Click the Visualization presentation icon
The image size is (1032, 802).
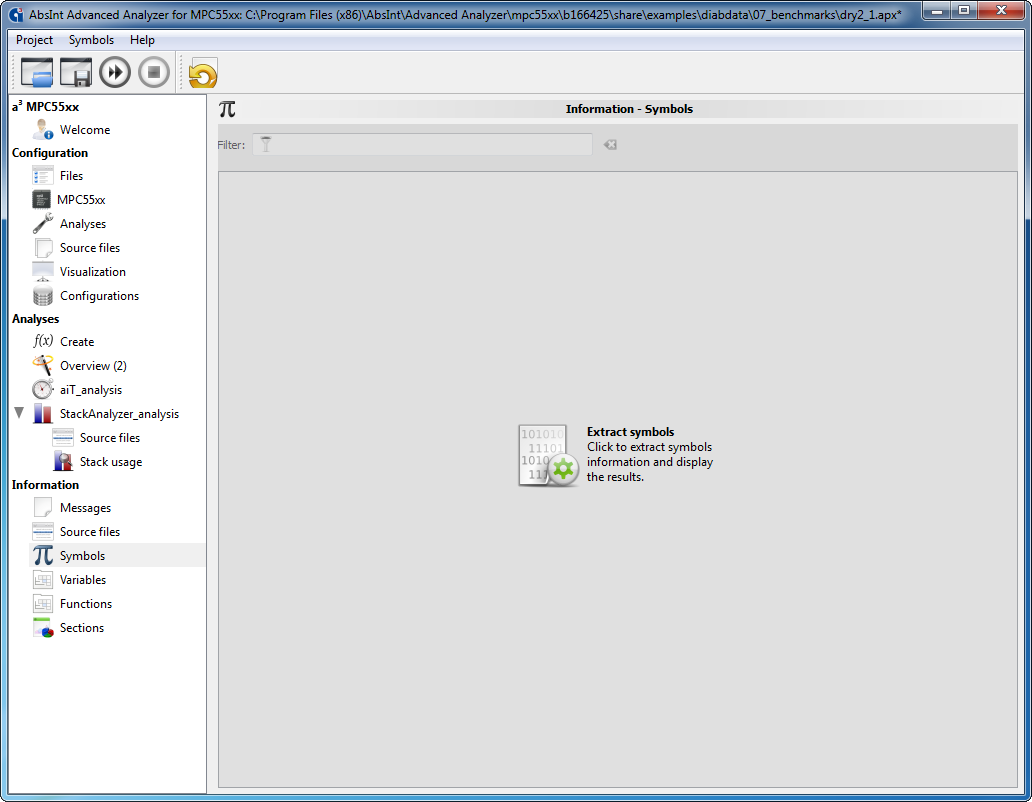click(x=43, y=272)
